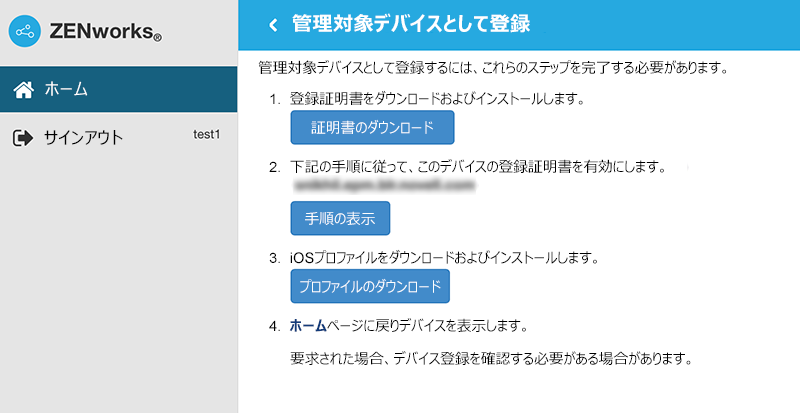Click the 管理対象デバイスとして登録 header title

410,24
